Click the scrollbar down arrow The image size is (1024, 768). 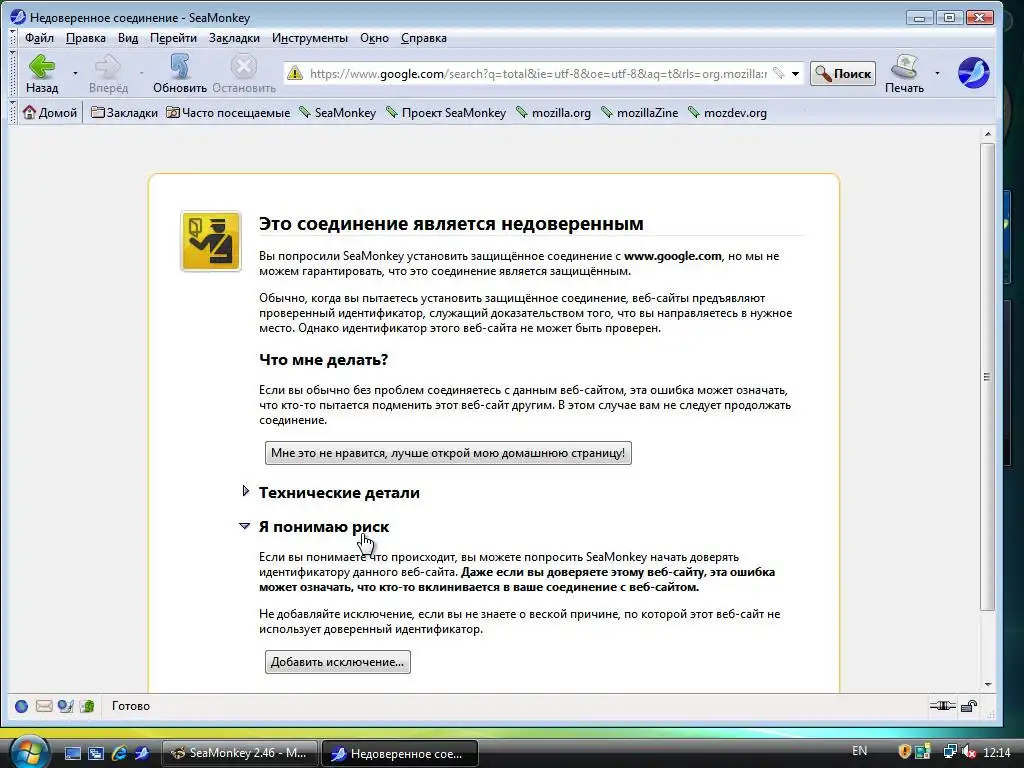pyautogui.click(x=987, y=684)
